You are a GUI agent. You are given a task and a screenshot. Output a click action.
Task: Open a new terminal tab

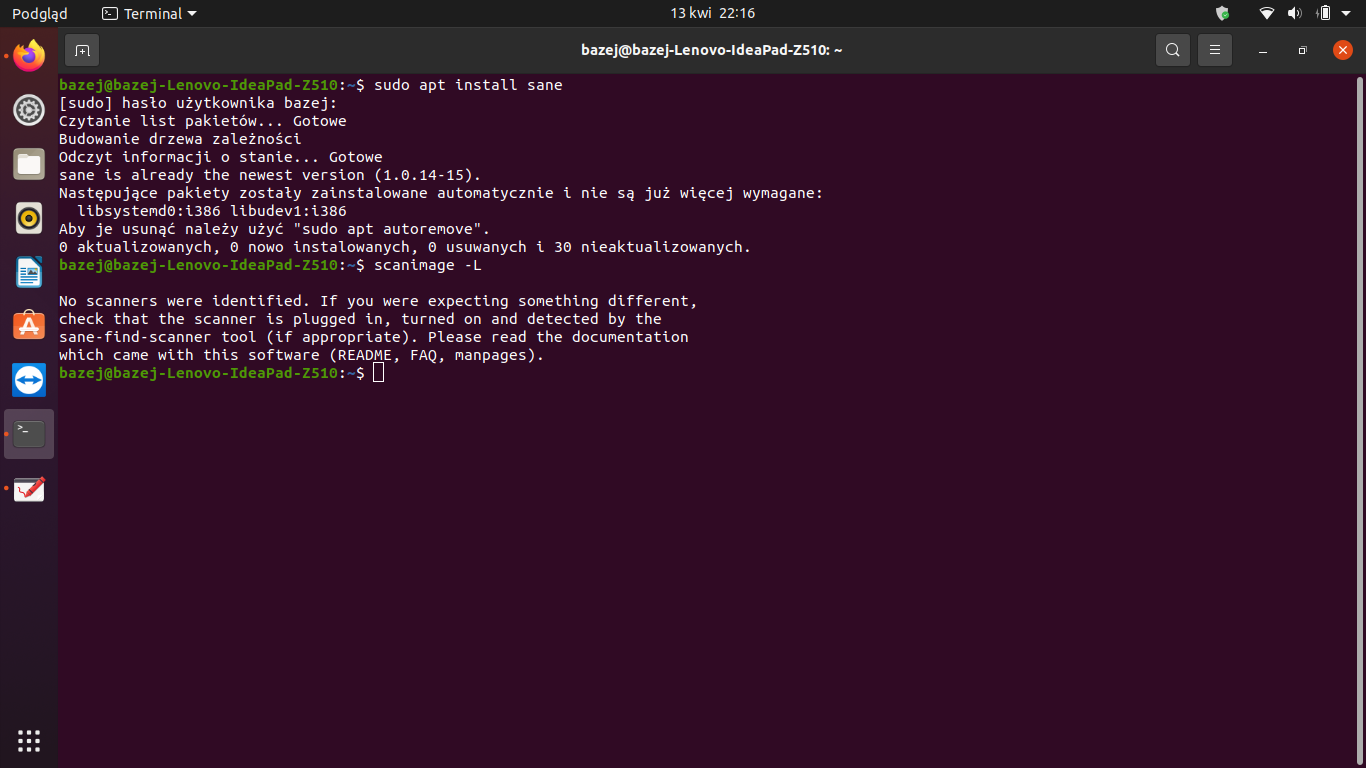[x=82, y=50]
